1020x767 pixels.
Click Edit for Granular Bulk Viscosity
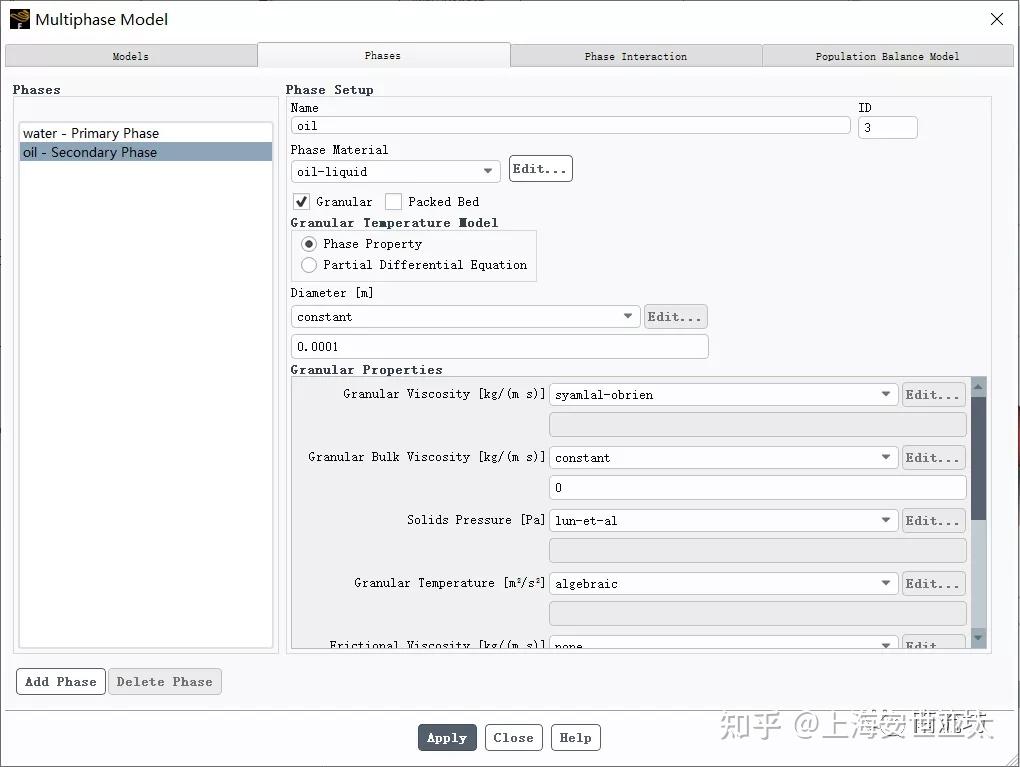point(933,458)
